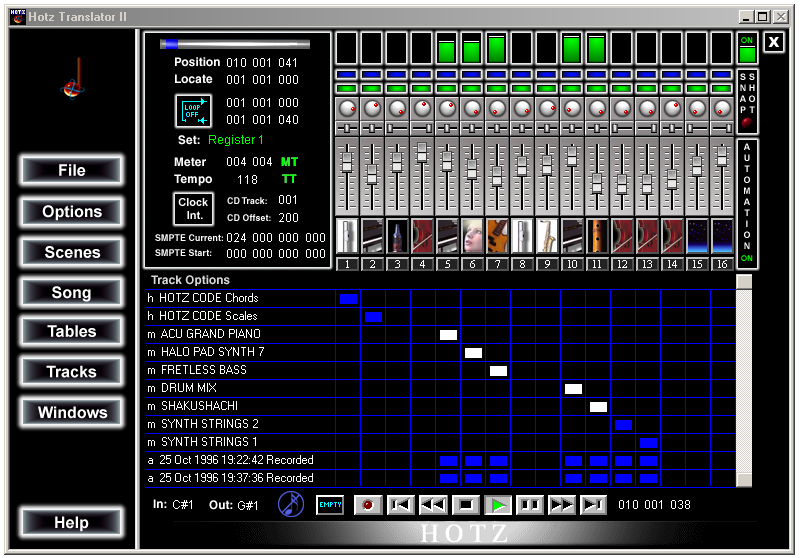Image resolution: width=800 pixels, height=558 pixels.
Task: Select the violin icon on channel 13
Action: [x=647, y=236]
